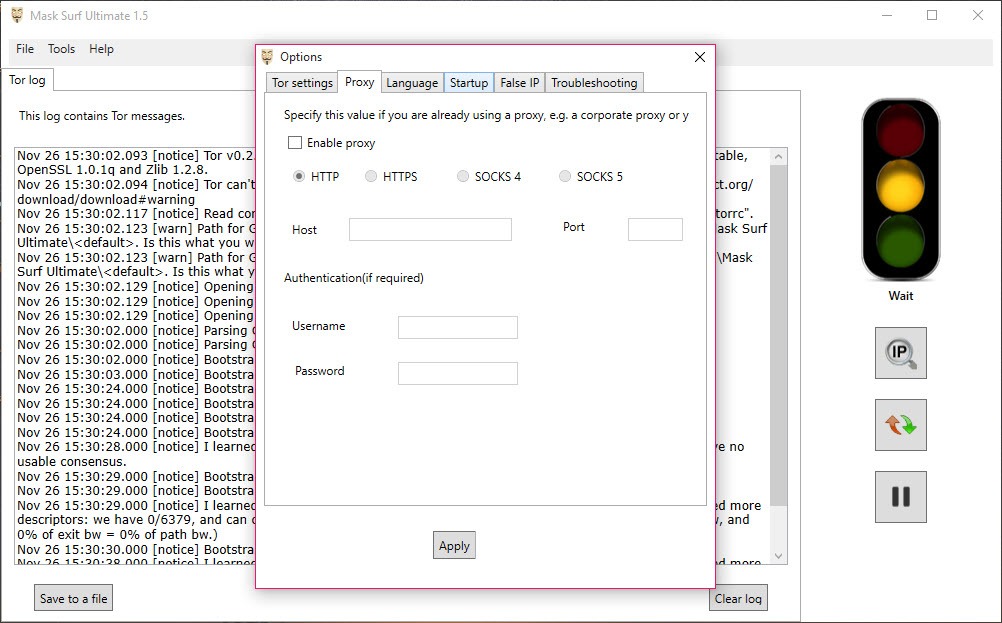Click log line 'download/download#warning'
Screen dimensions: 1002x623
coord(106,199)
